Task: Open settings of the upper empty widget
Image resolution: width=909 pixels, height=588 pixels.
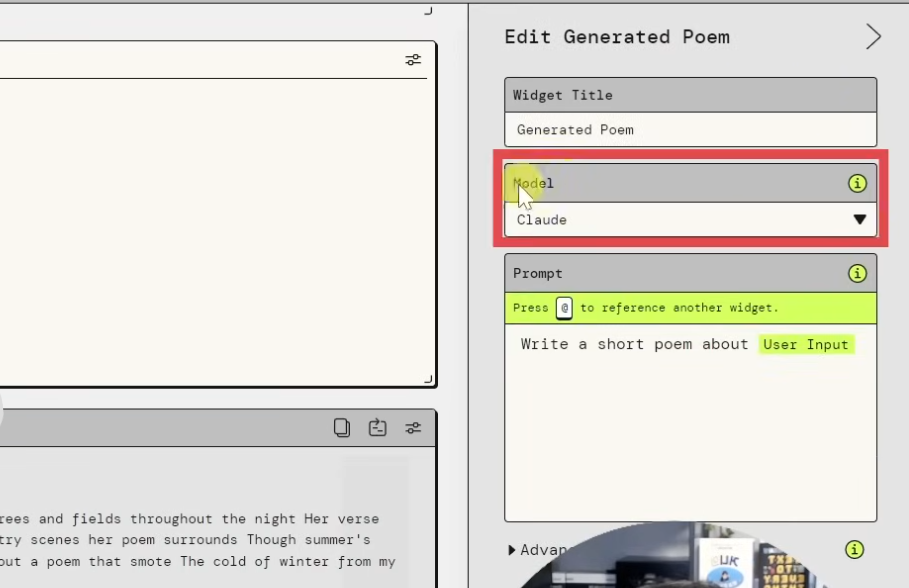Action: coord(413,60)
